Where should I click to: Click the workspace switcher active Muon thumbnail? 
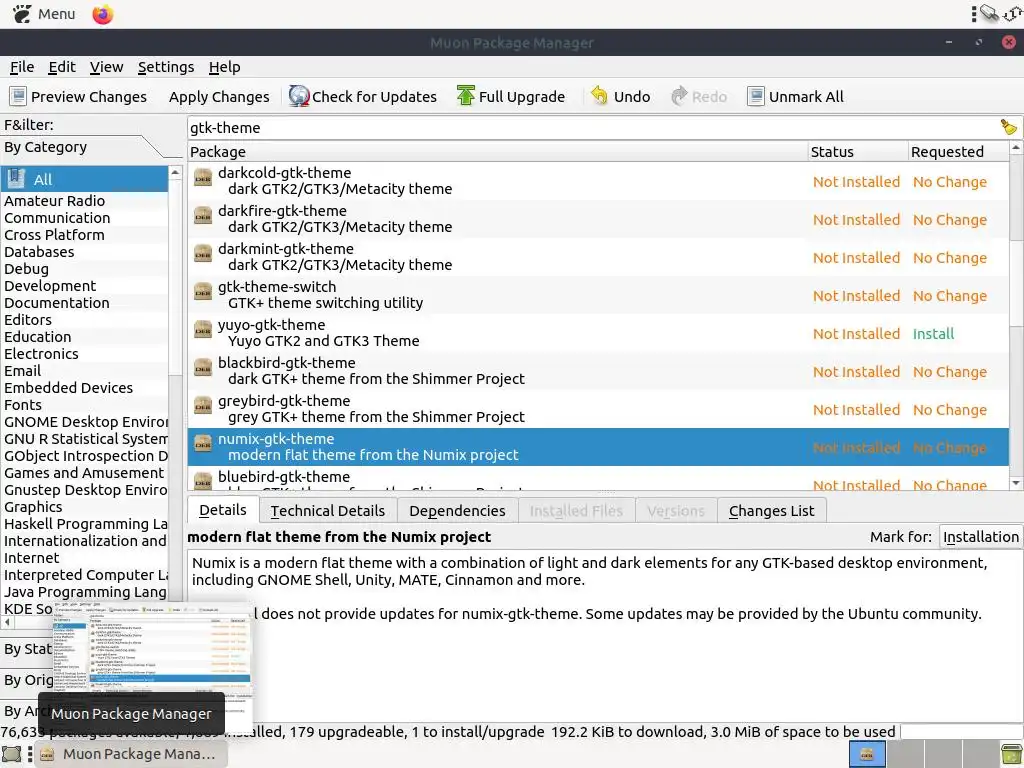point(867,754)
